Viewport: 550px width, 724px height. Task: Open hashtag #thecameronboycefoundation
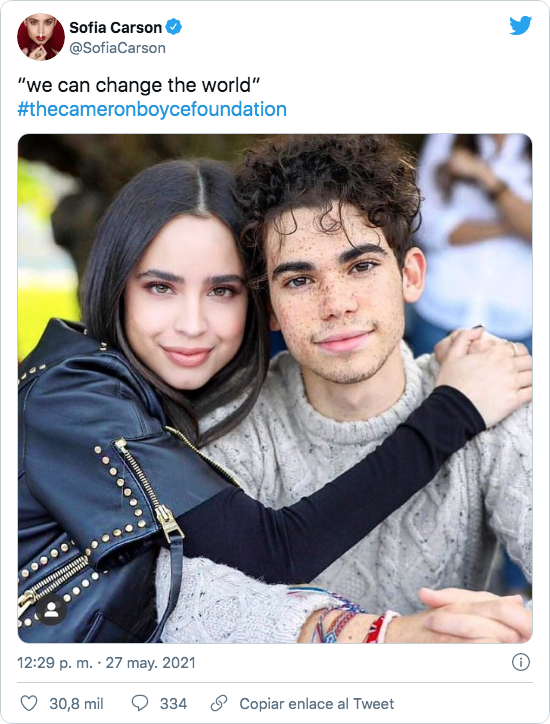pyautogui.click(x=152, y=109)
